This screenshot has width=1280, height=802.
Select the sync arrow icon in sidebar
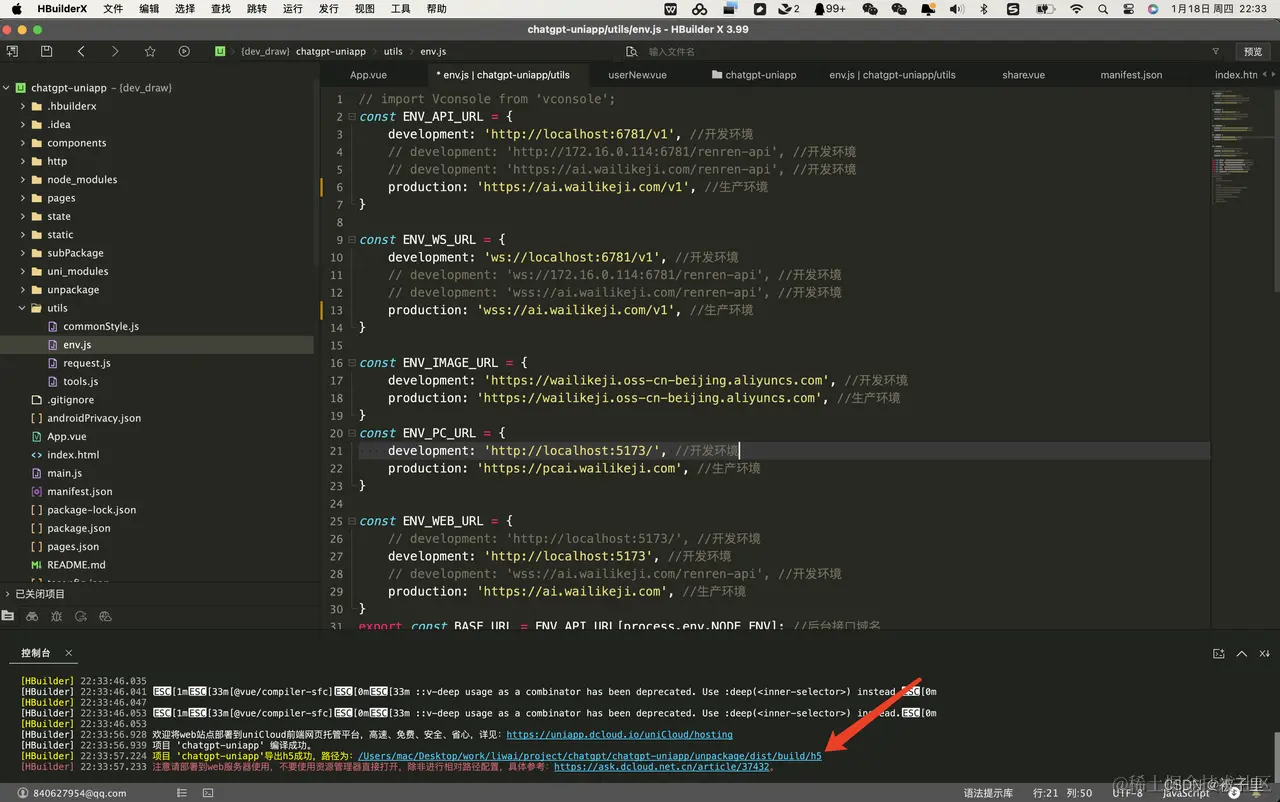coord(81,617)
